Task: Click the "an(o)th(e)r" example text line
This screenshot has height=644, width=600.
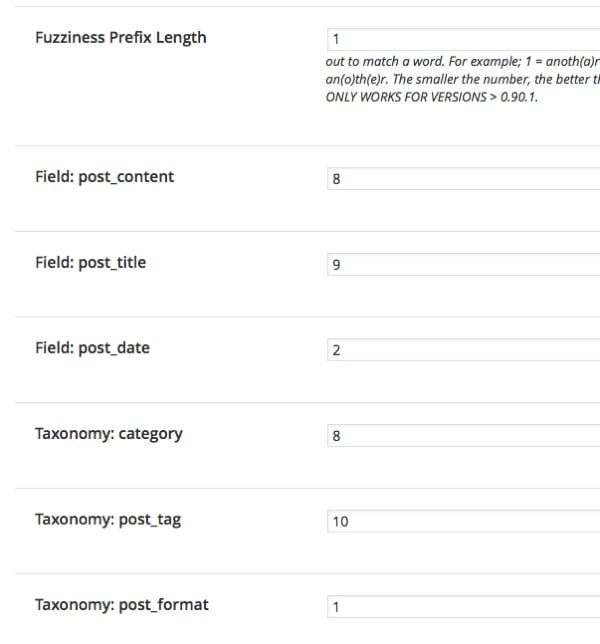Action: point(462,80)
